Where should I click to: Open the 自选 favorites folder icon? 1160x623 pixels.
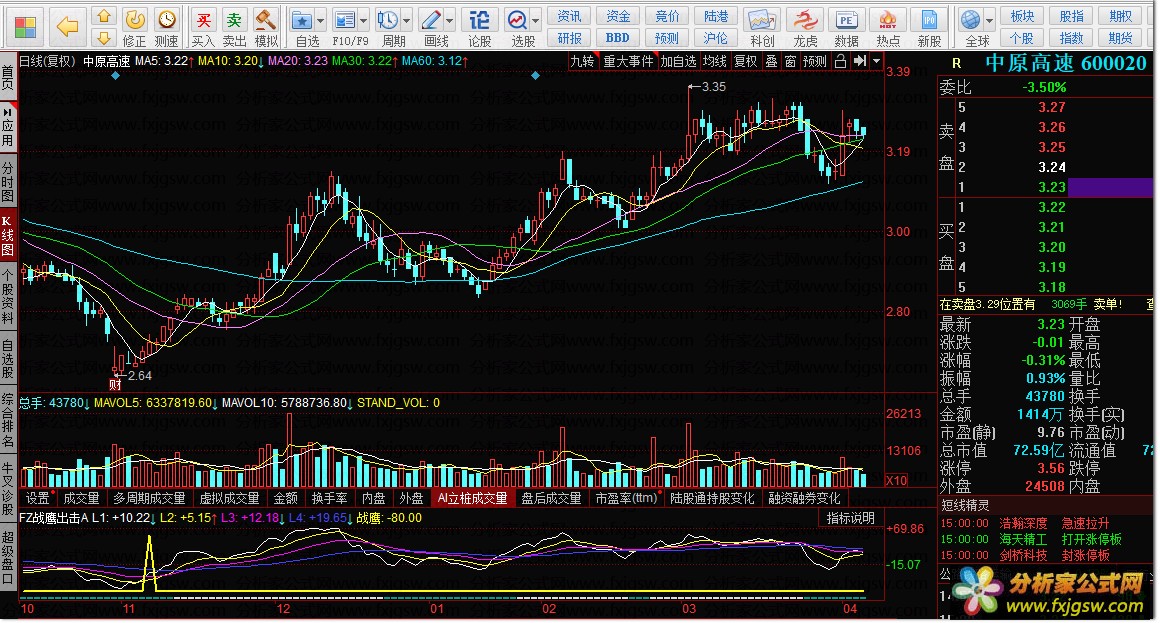[302, 20]
